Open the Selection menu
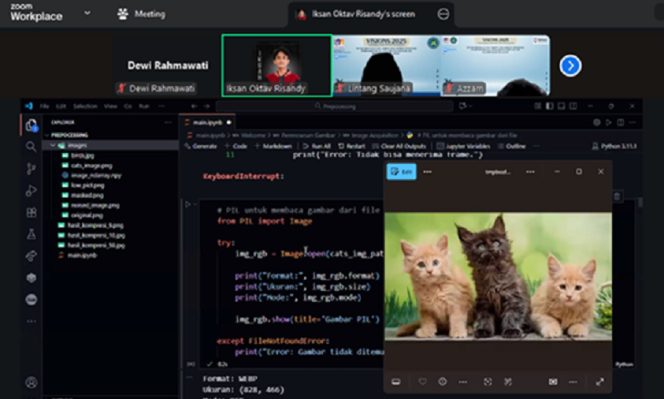Viewport: 664px width, 399px height. coord(85,106)
